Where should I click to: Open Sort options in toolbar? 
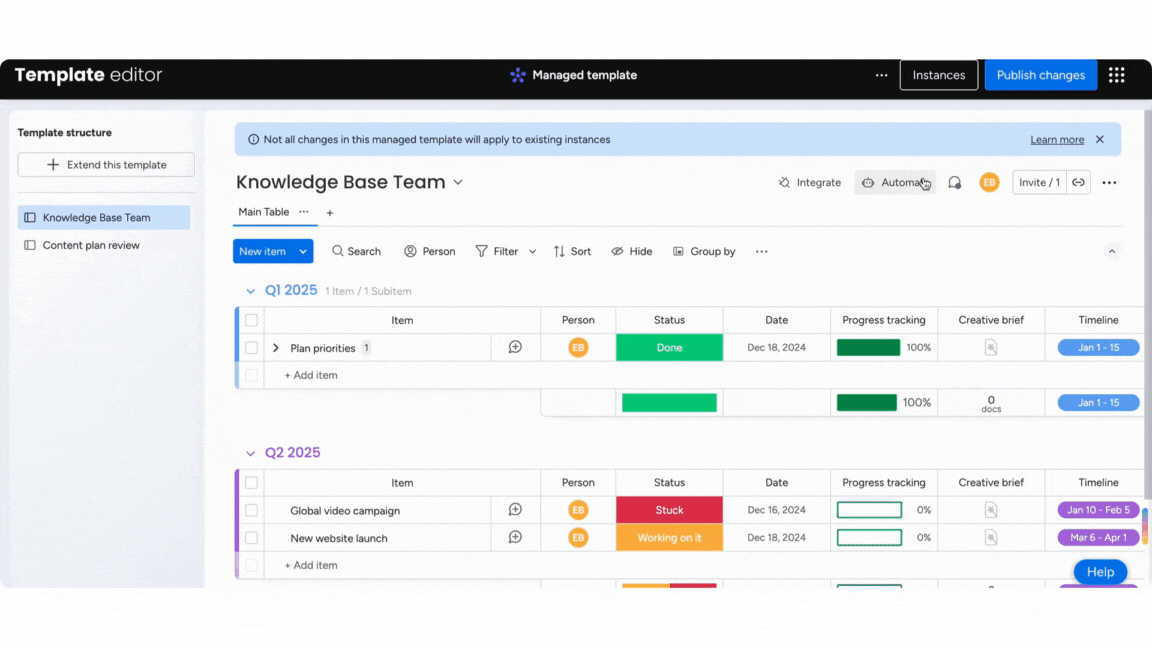(x=572, y=251)
